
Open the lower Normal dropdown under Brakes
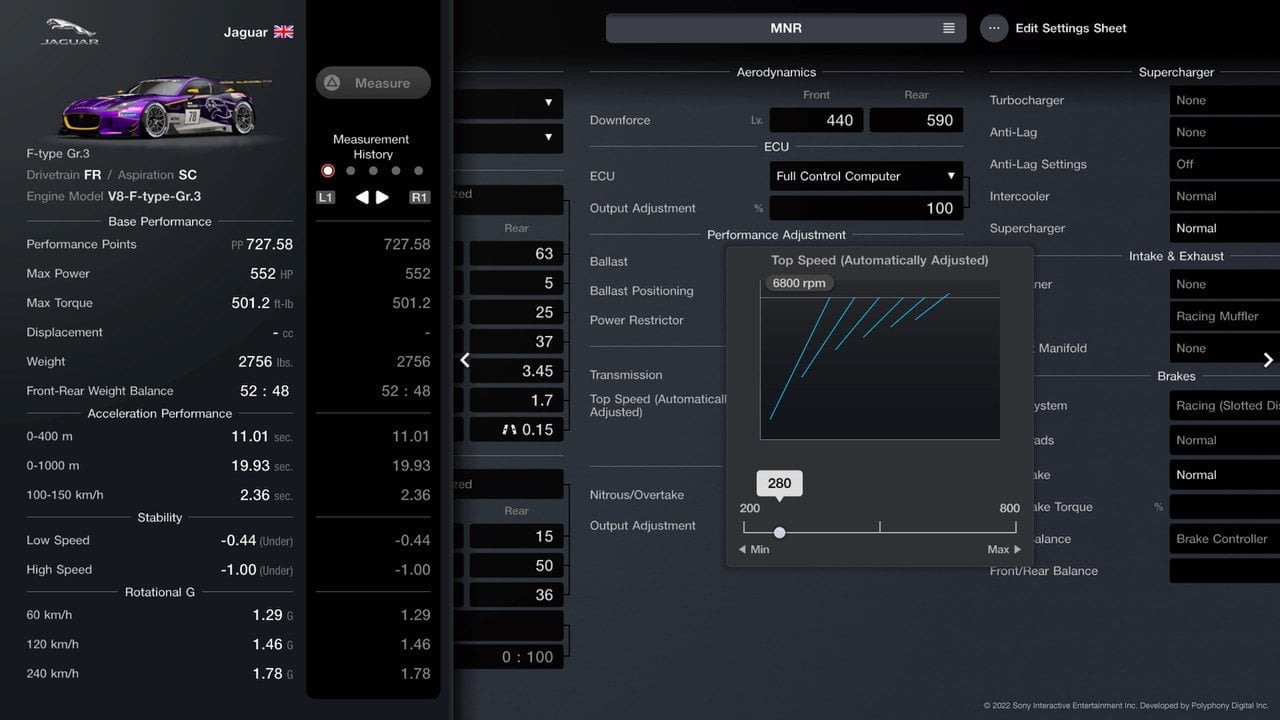1225,475
